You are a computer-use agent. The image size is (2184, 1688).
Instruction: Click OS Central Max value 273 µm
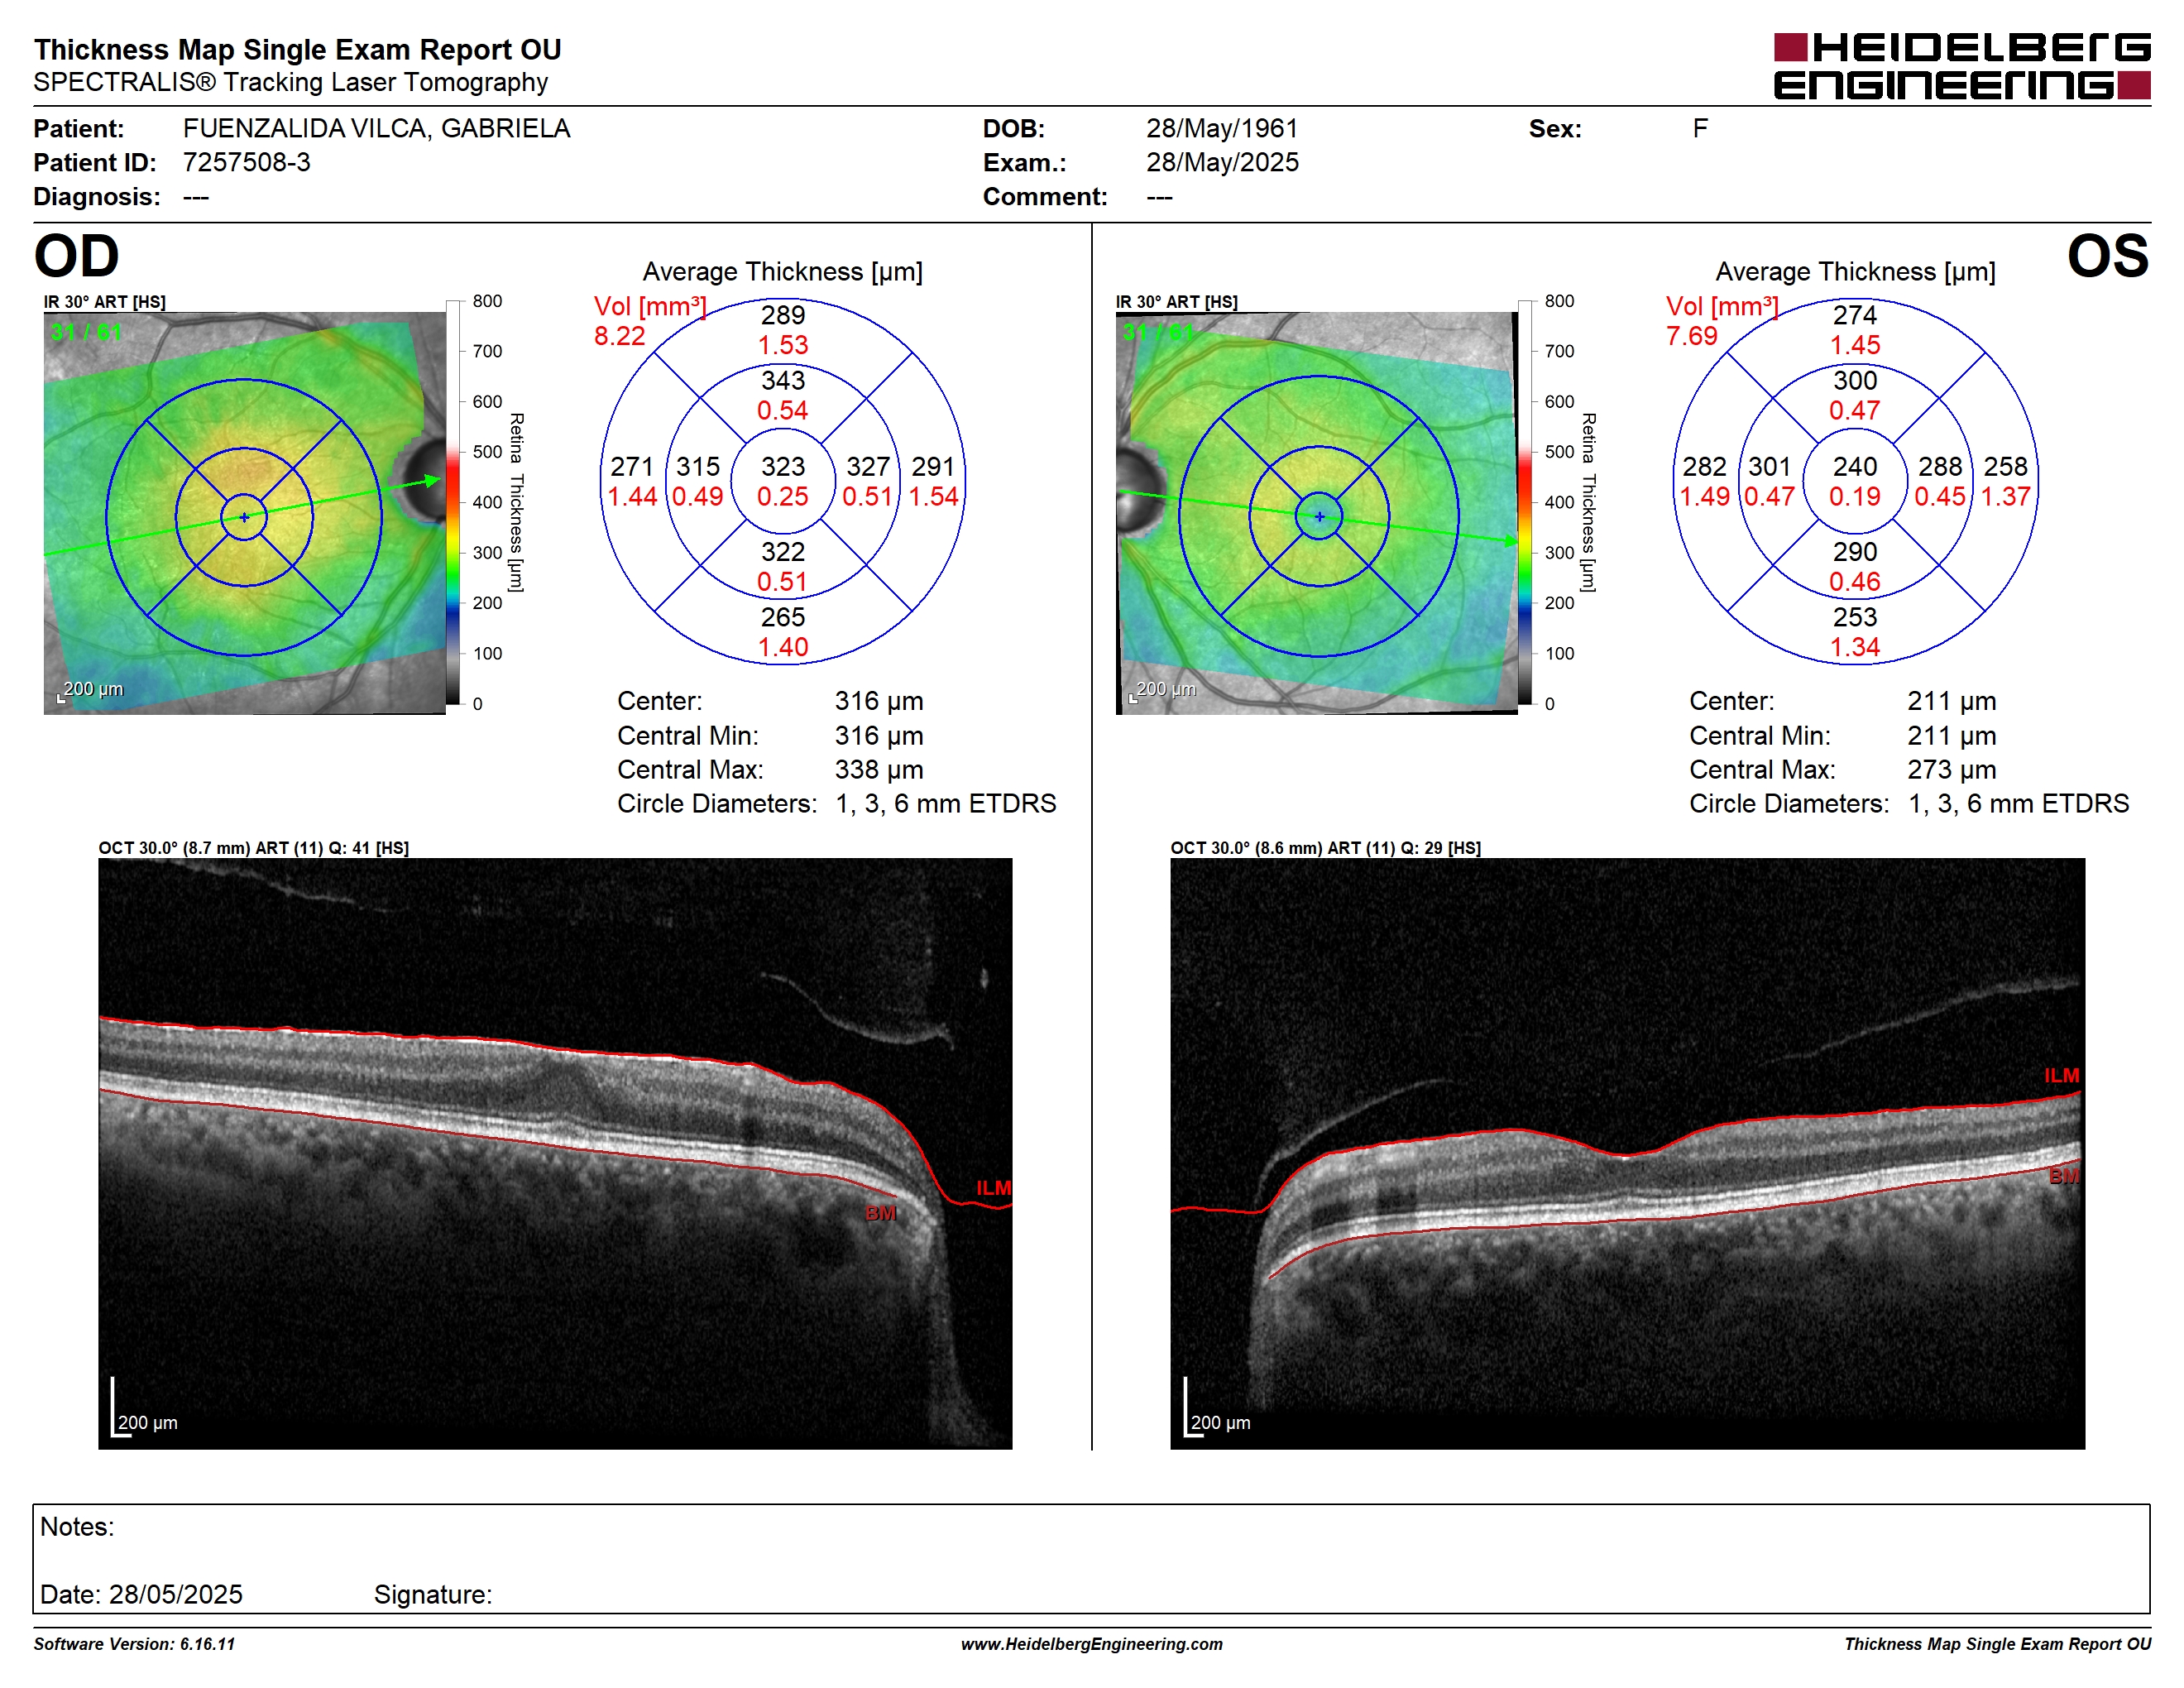(x=1951, y=769)
